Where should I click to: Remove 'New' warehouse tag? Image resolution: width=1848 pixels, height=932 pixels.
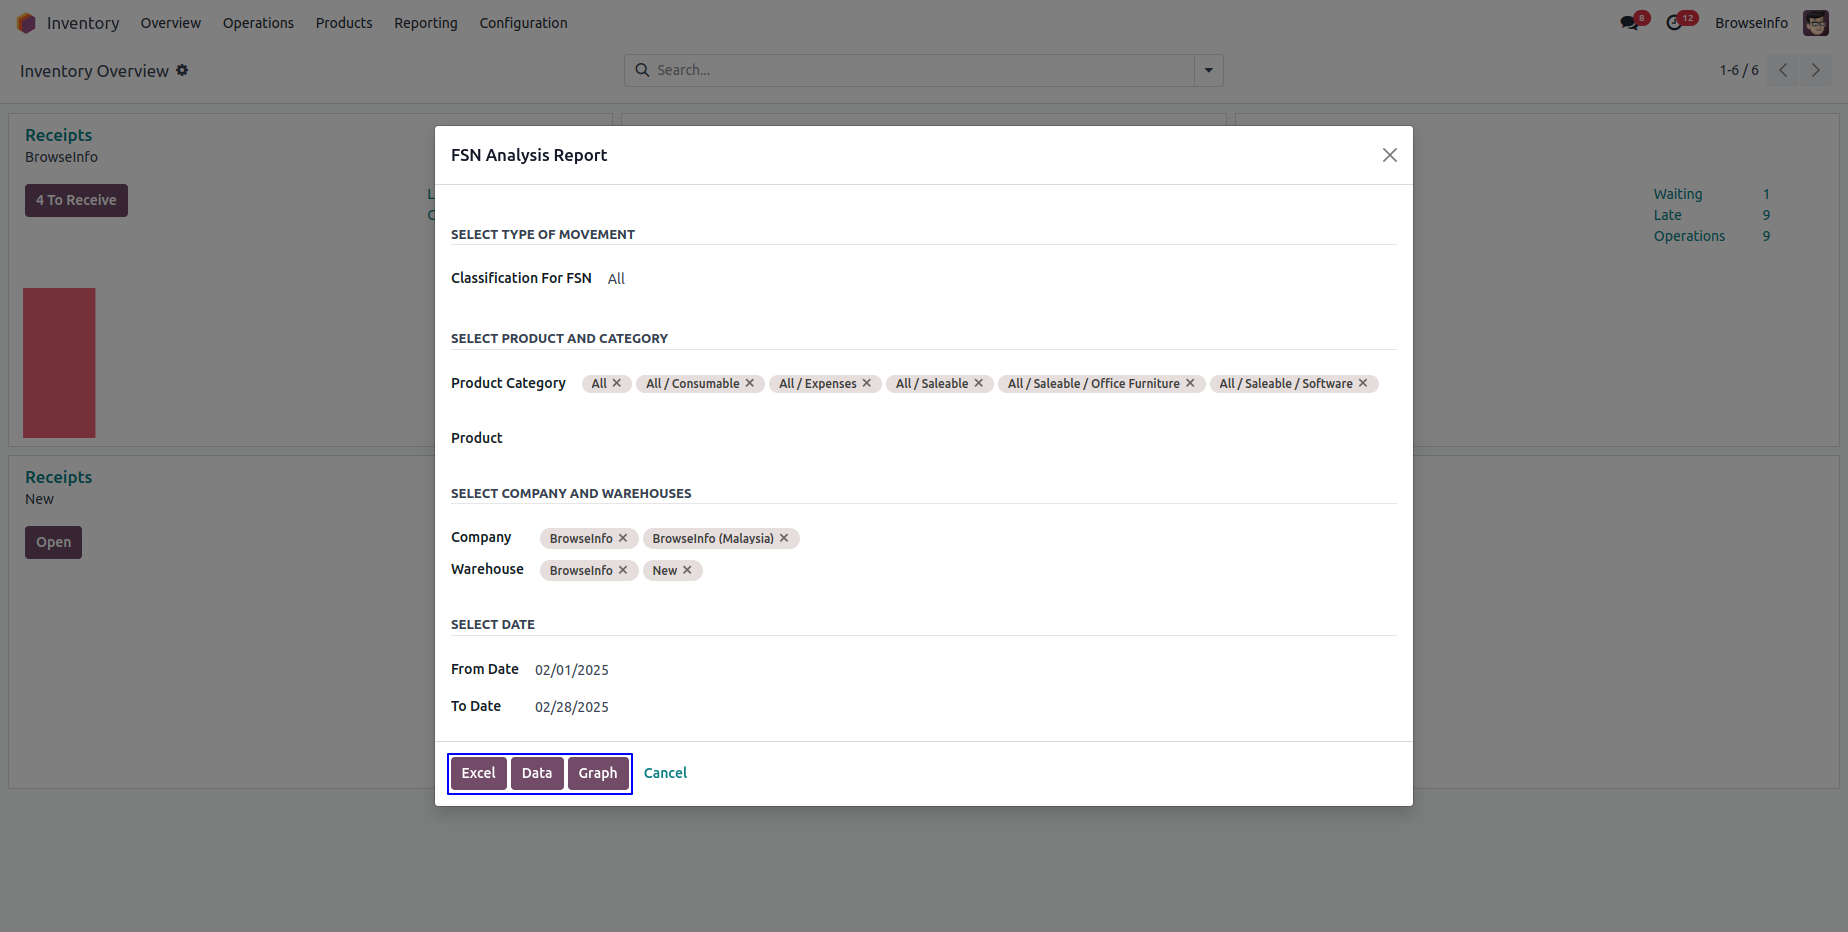pos(687,570)
